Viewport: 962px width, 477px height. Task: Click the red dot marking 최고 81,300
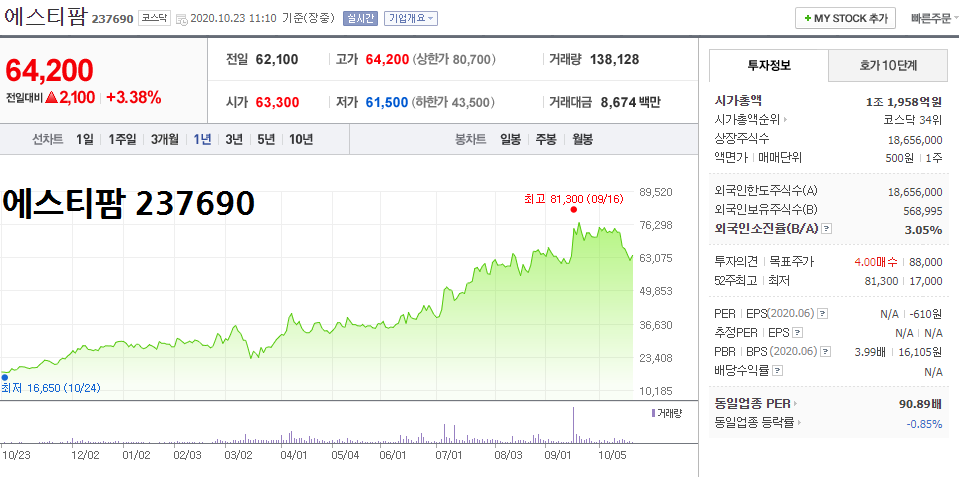click(574, 209)
